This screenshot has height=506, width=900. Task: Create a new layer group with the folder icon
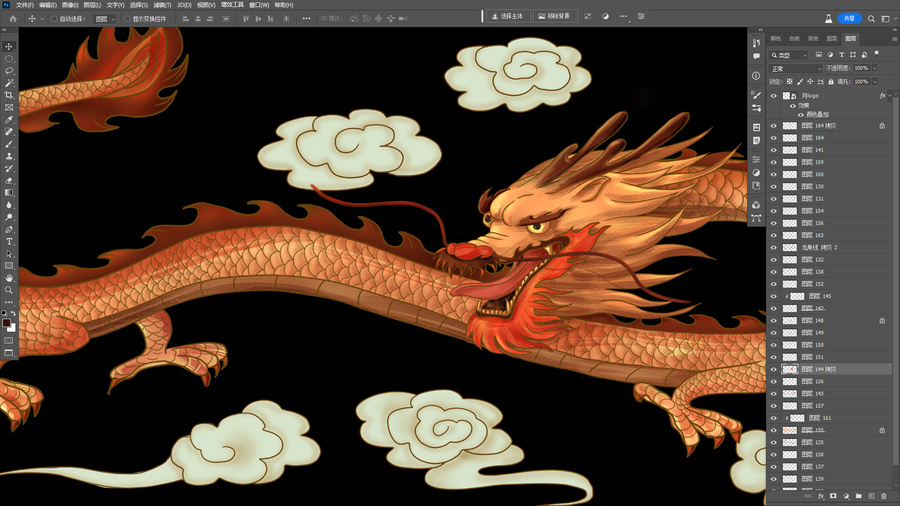[x=859, y=496]
